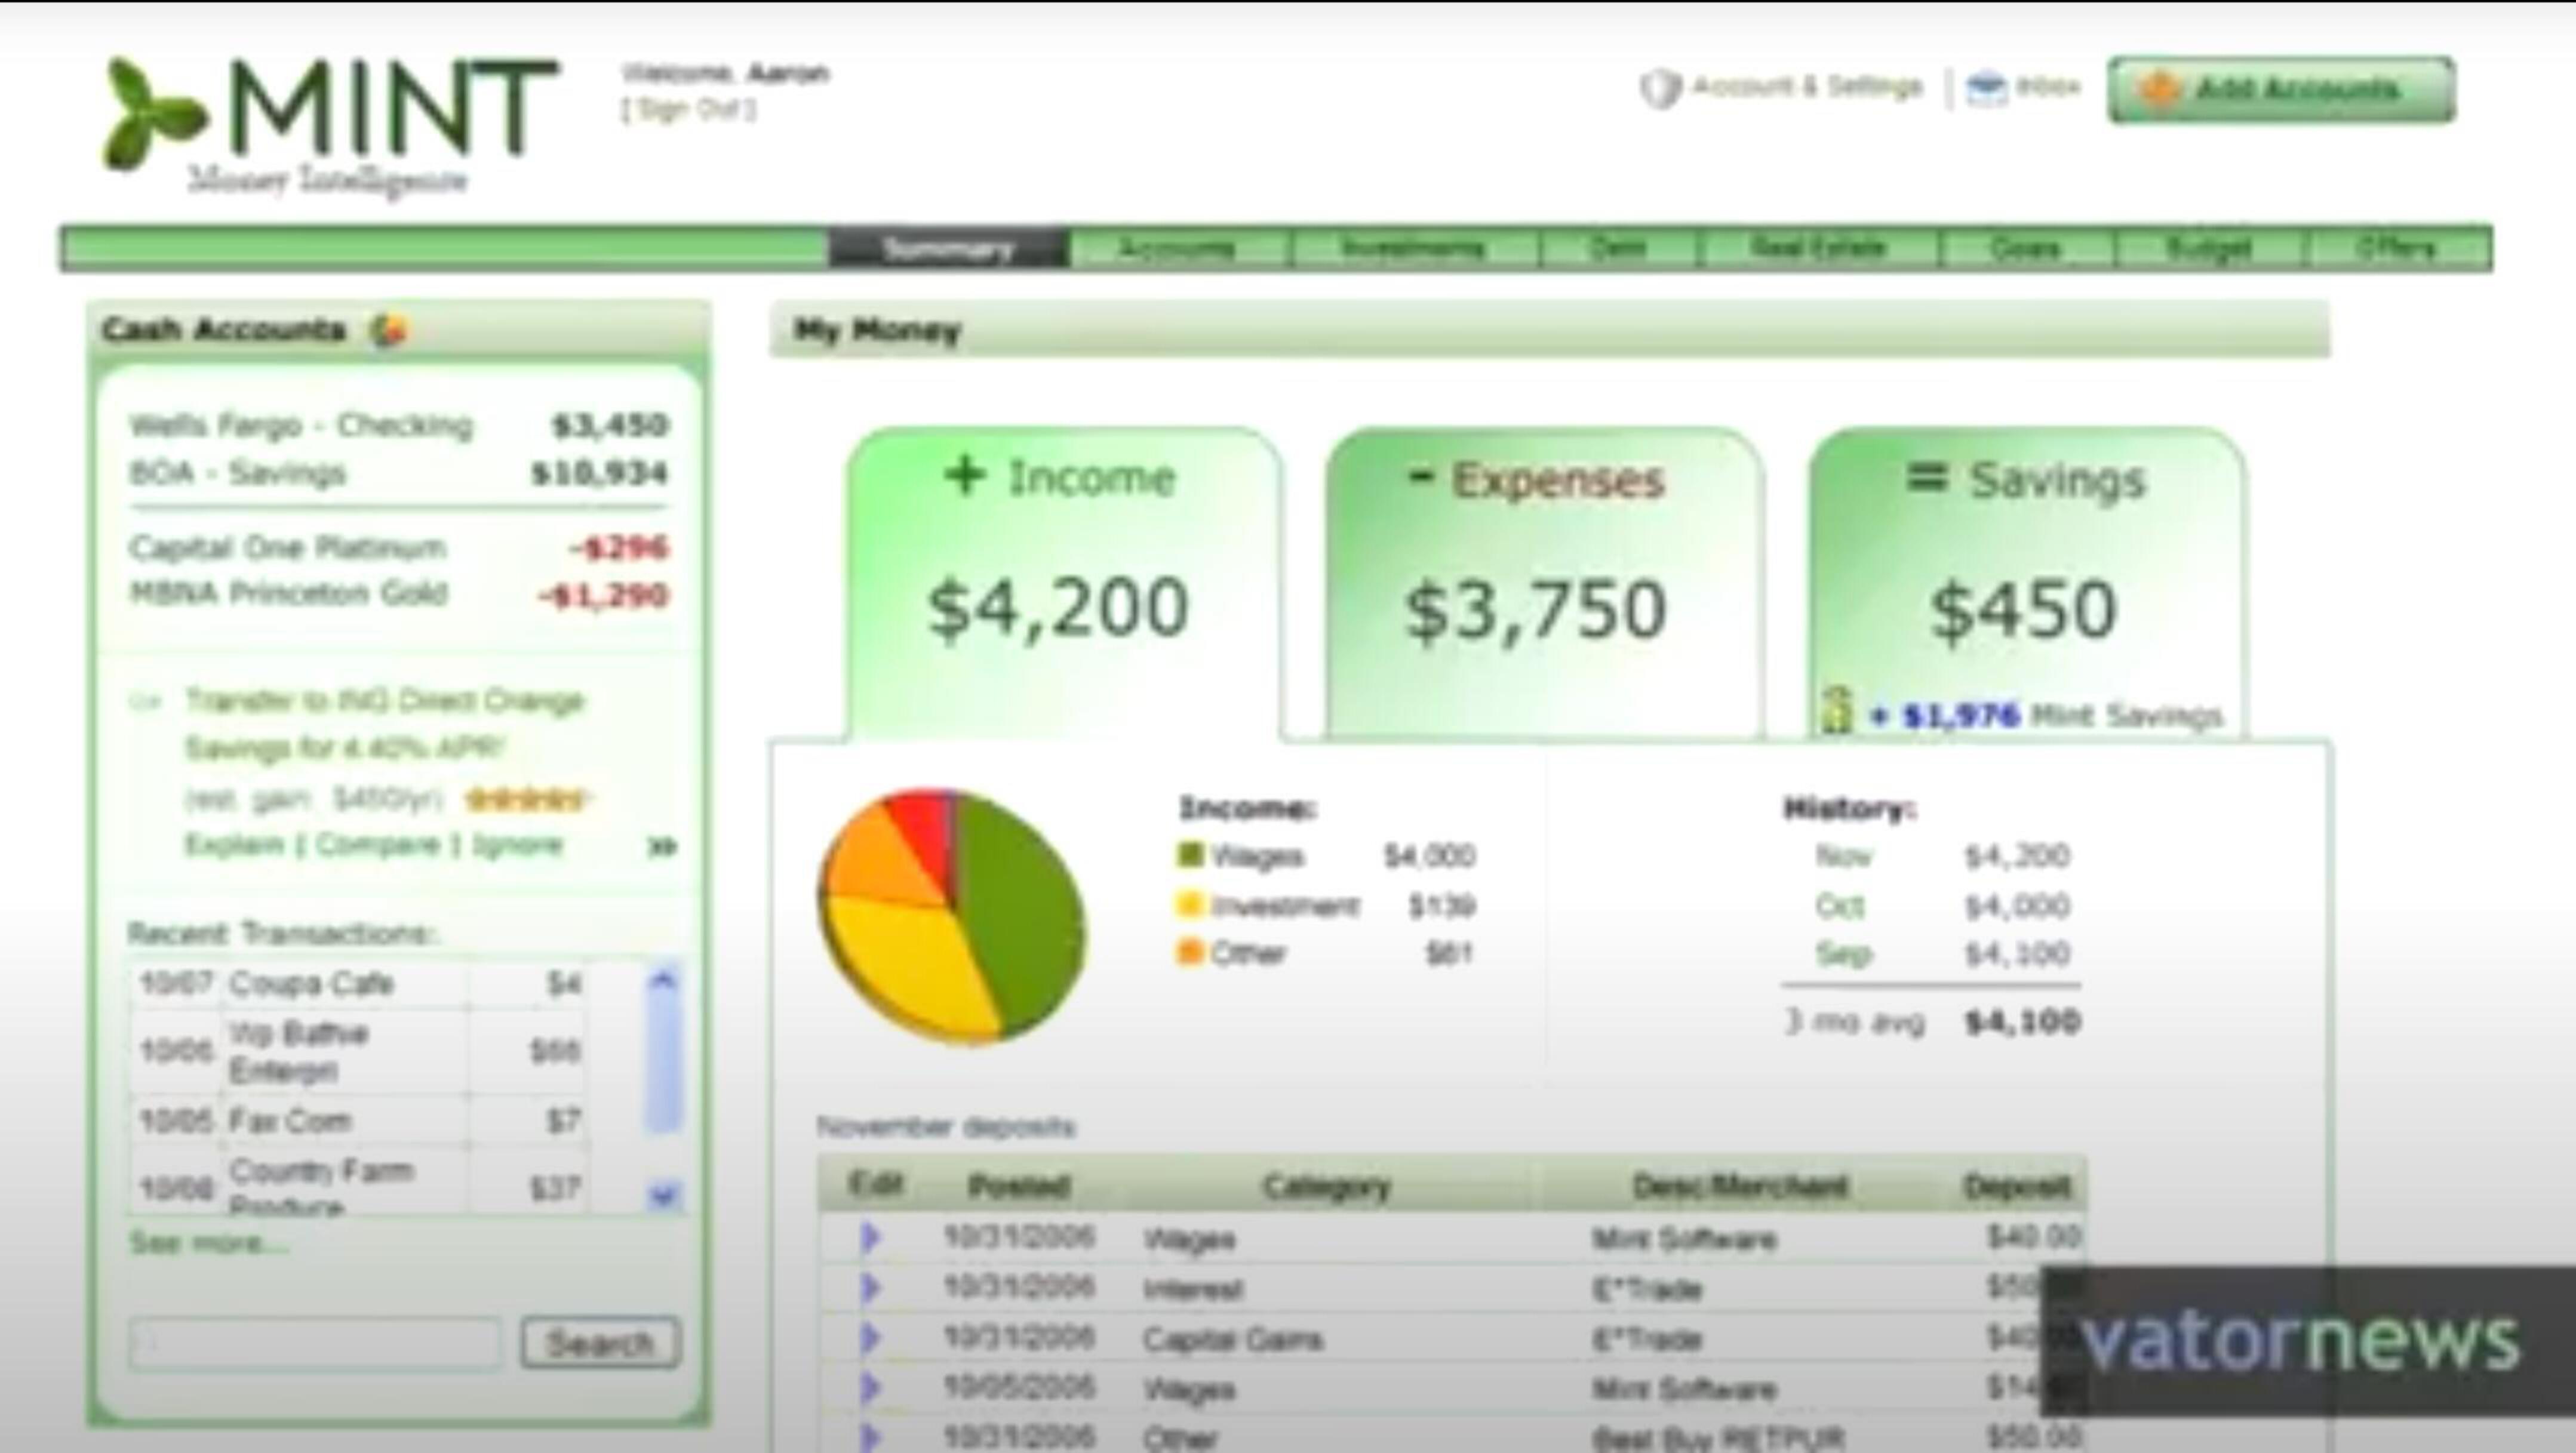
Task: Click the Capital One Platinum account
Action: tap(399, 548)
